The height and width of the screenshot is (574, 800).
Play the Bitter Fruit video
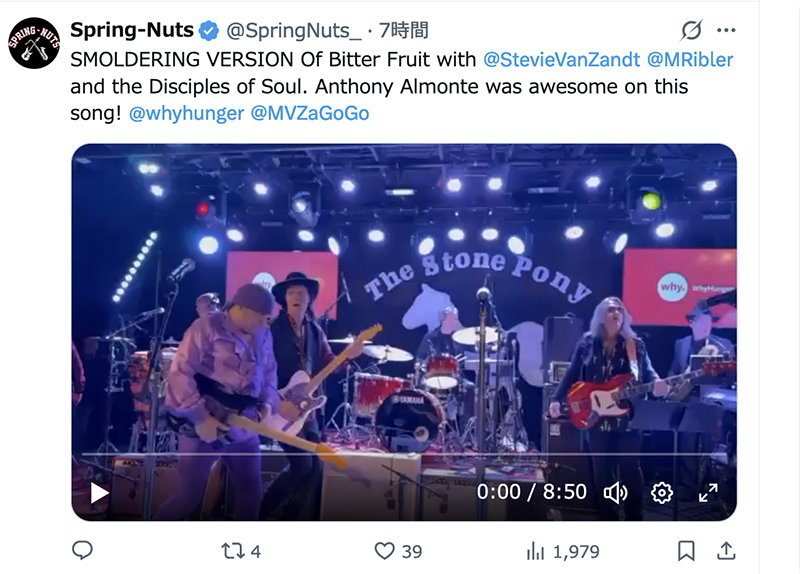[99, 492]
